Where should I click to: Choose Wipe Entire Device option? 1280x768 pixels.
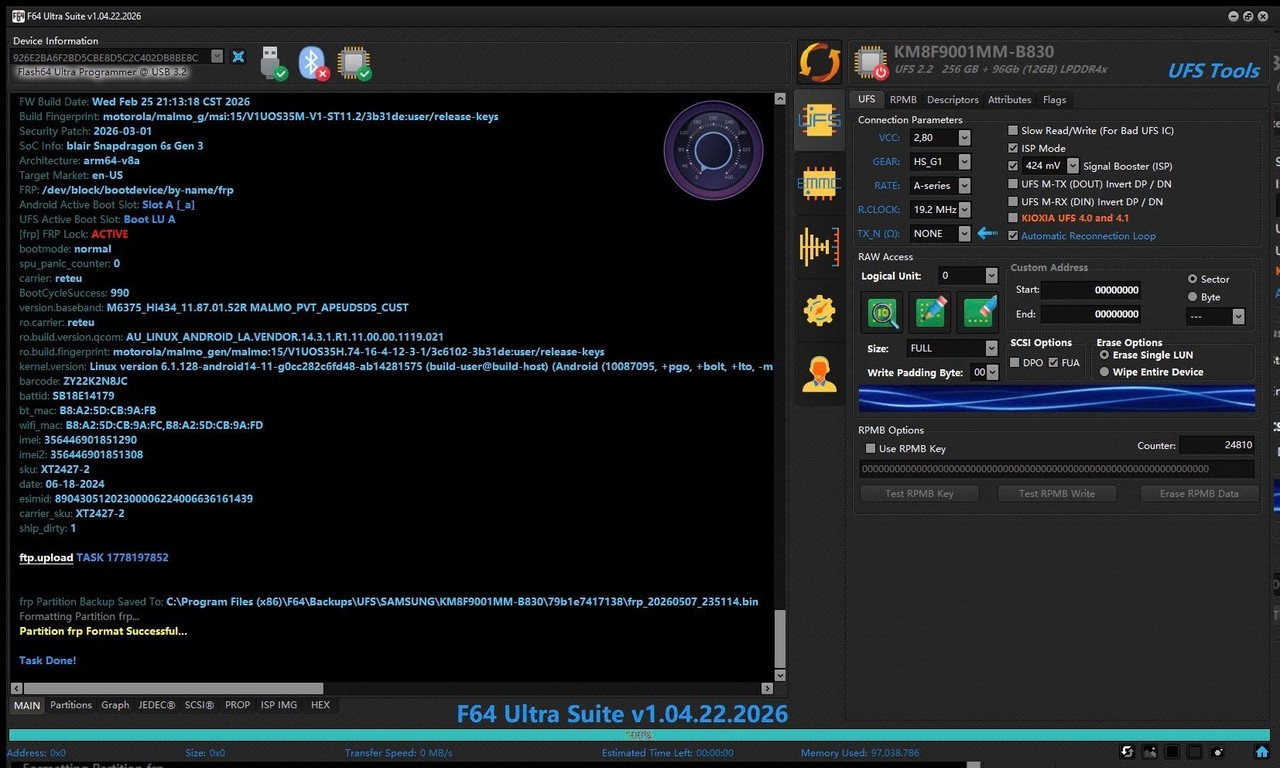pyautogui.click(x=1104, y=372)
